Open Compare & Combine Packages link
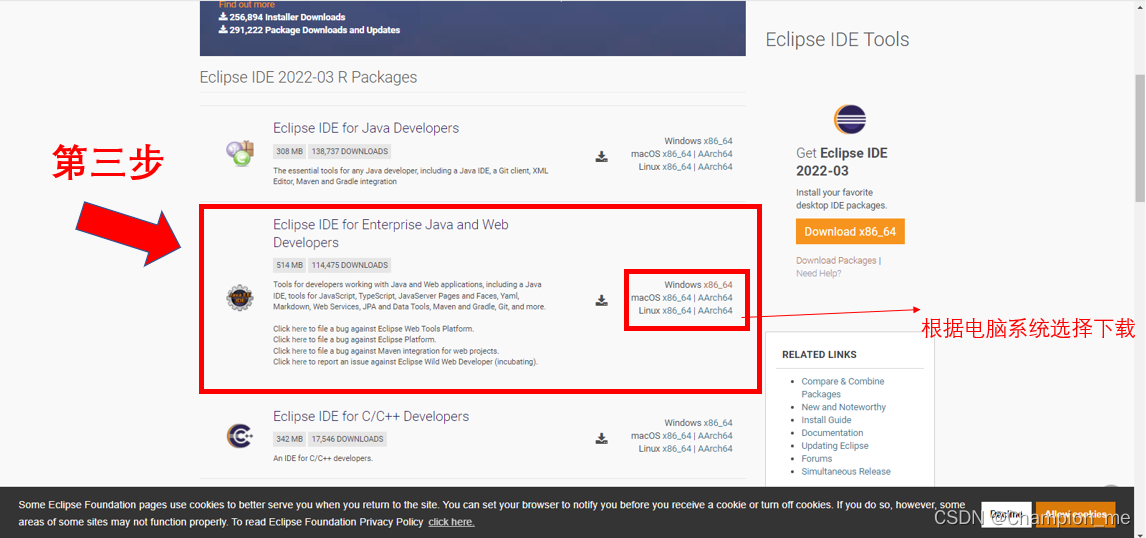1146x538 pixels. (x=843, y=387)
